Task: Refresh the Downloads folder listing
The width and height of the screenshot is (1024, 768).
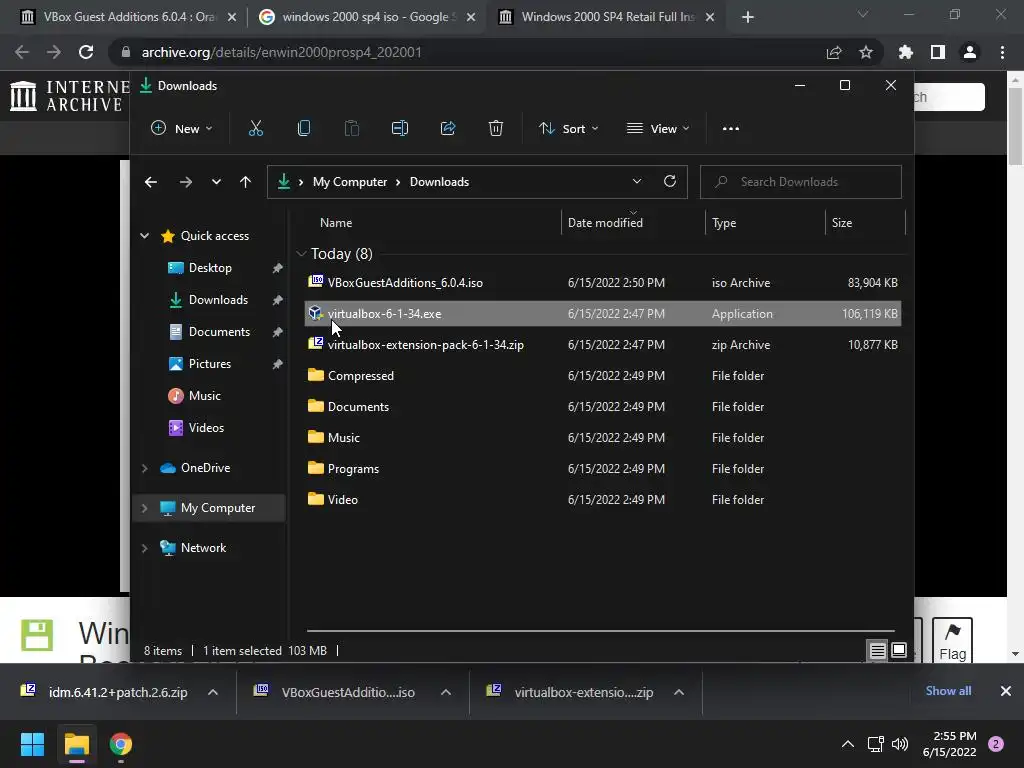Action: point(670,182)
